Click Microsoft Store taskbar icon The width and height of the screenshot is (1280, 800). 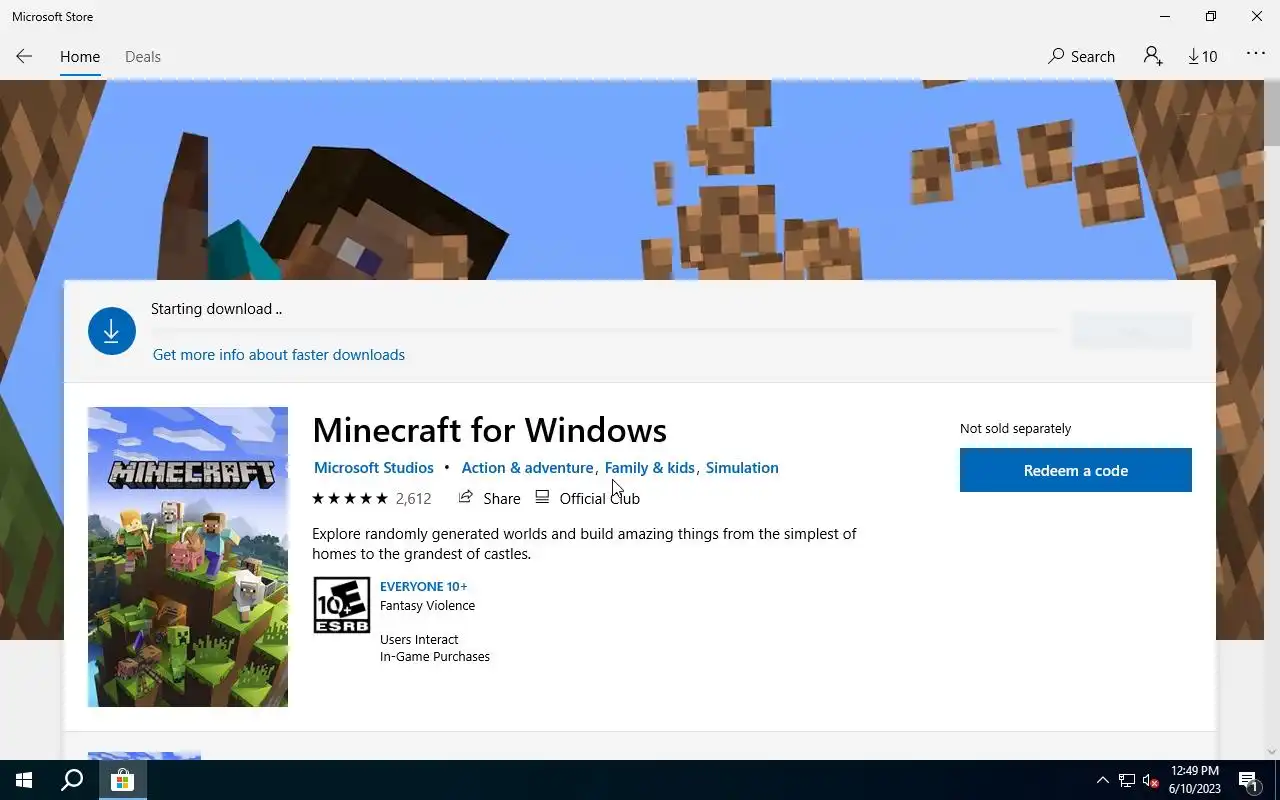122,780
